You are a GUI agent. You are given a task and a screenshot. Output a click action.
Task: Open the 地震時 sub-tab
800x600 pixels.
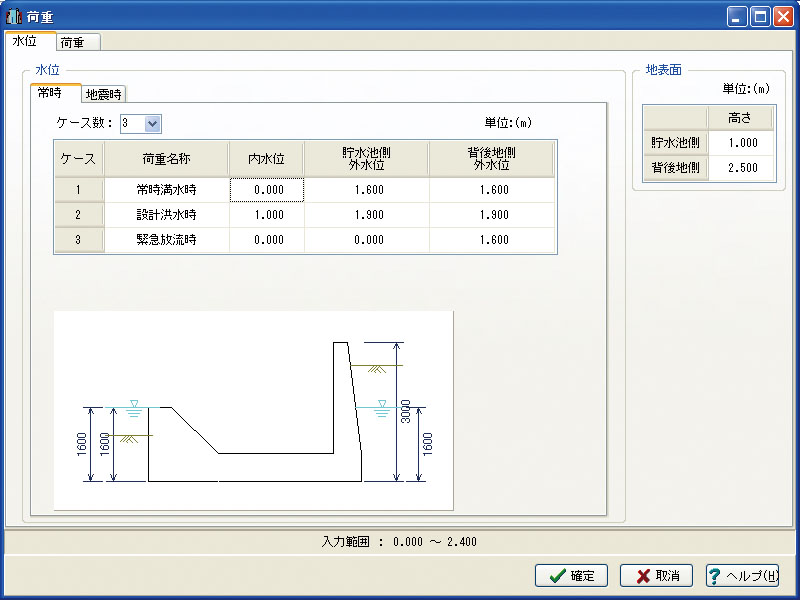(x=104, y=94)
